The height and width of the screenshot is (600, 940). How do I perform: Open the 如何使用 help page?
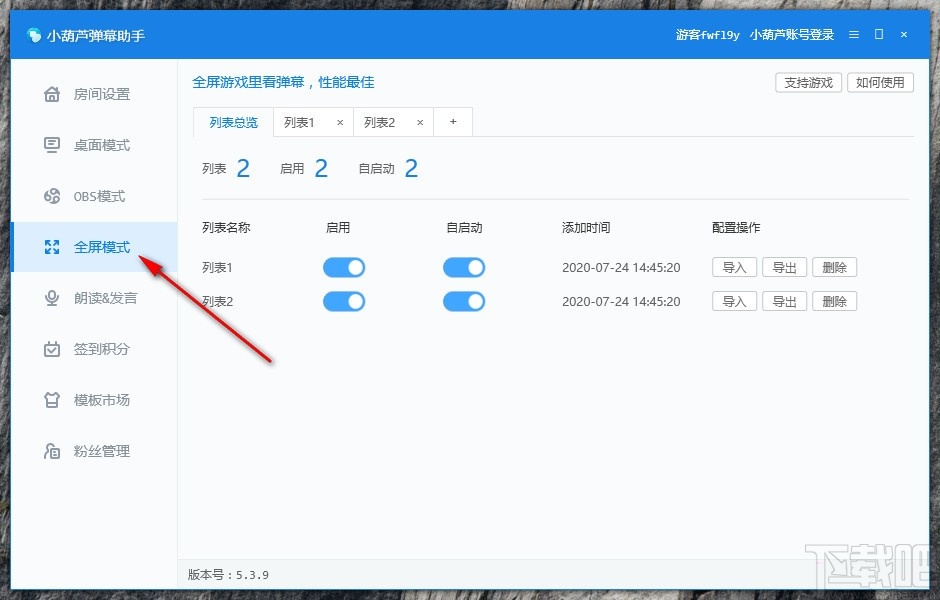point(880,83)
